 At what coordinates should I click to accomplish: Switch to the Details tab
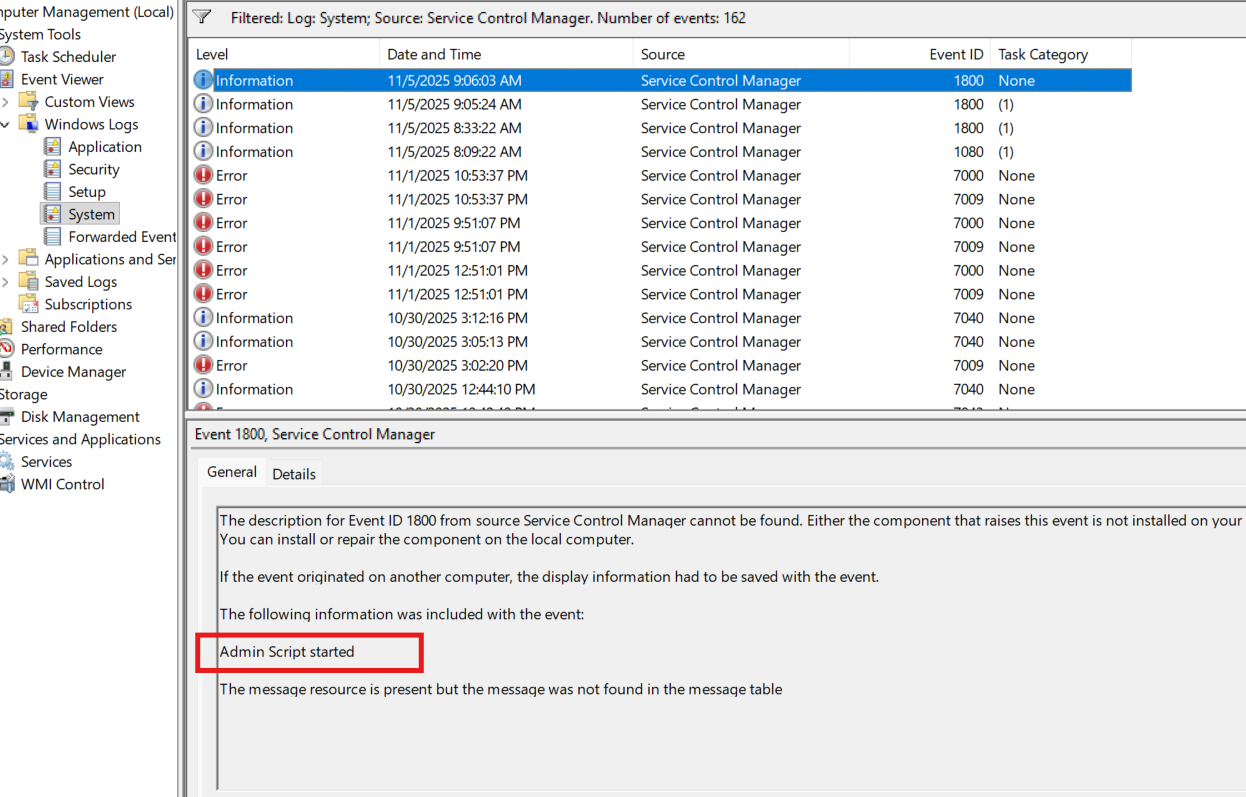294,474
